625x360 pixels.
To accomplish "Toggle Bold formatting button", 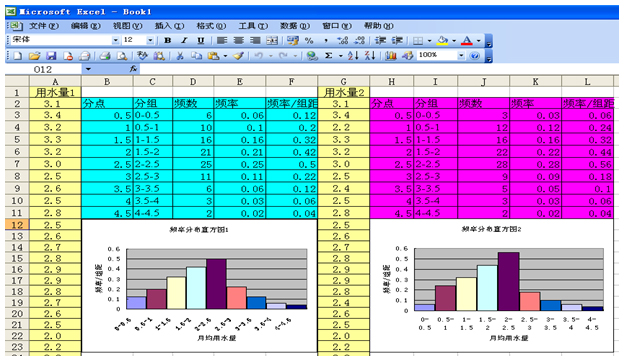I will (168, 40).
